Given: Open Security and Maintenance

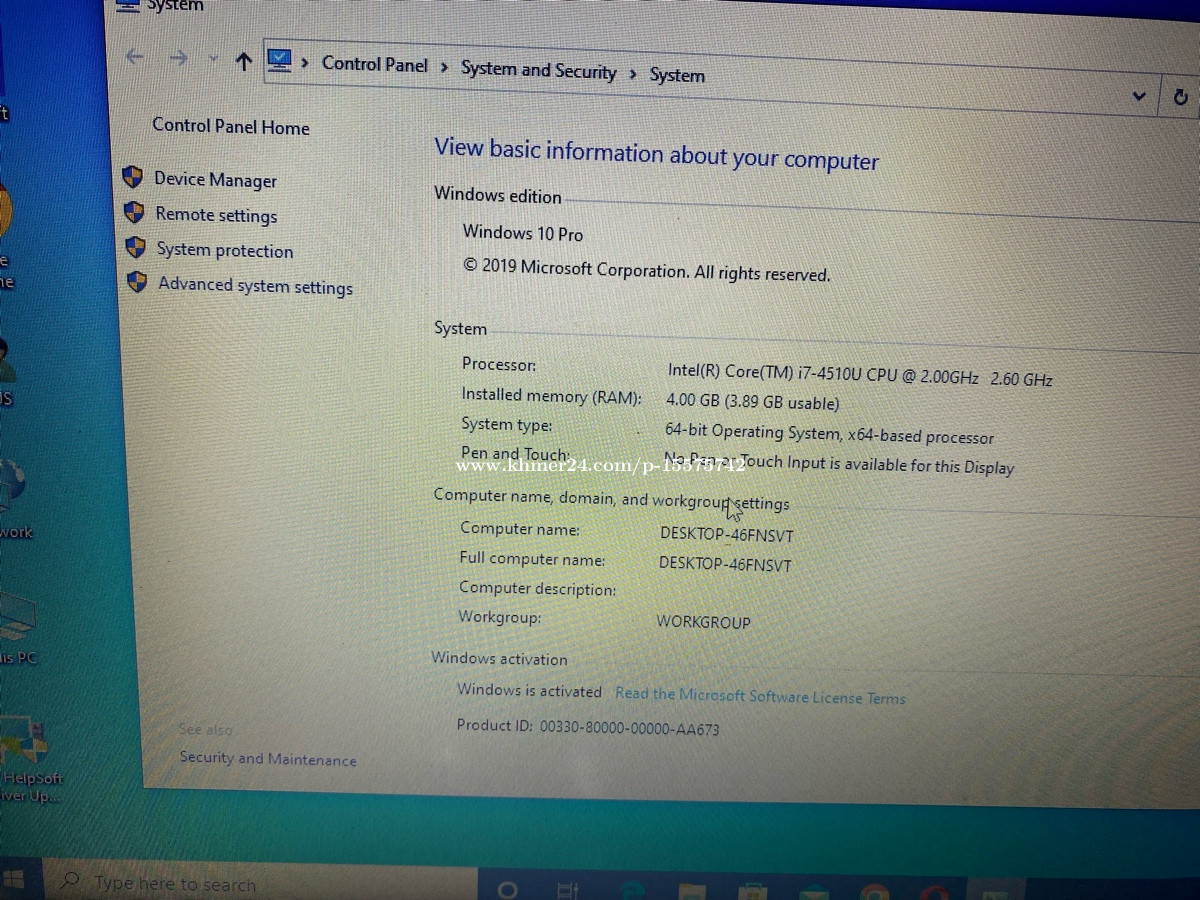Looking at the screenshot, I should tap(268, 759).
